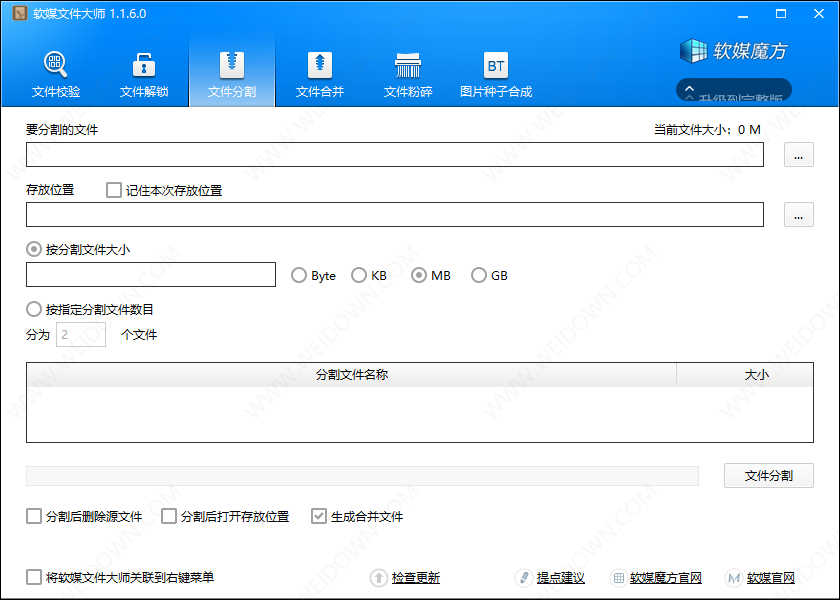Enable 记住本次存放位置 checkbox
The width and height of the screenshot is (840, 600).
(x=114, y=190)
